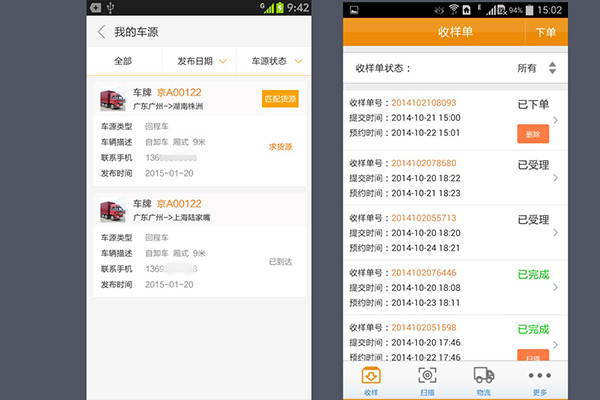Open the chevron for order 2014102055713
Image resolution: width=600 pixels, height=400 pixels.
(556, 232)
